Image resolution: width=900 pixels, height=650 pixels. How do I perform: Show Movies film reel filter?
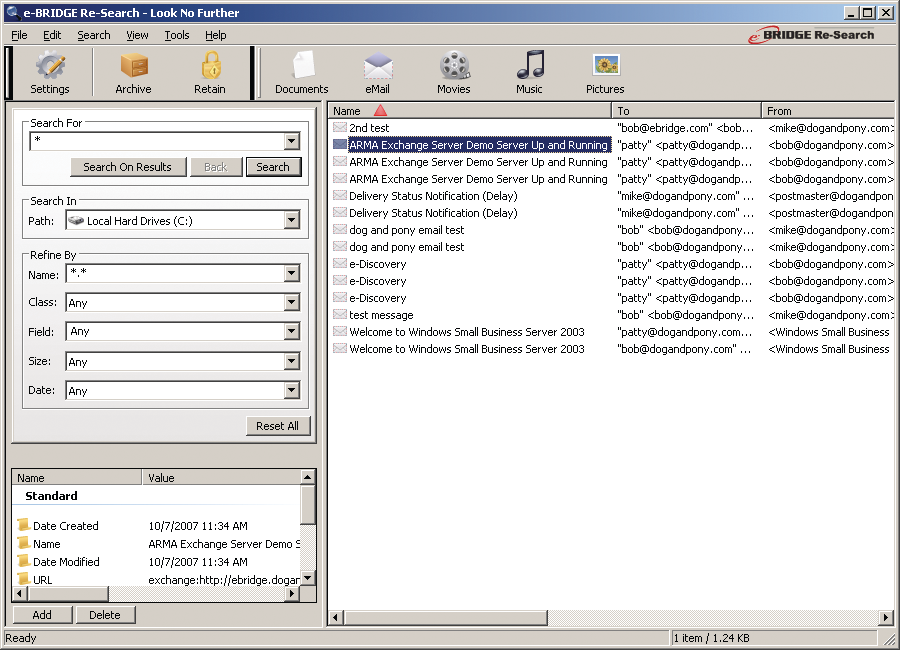(453, 67)
